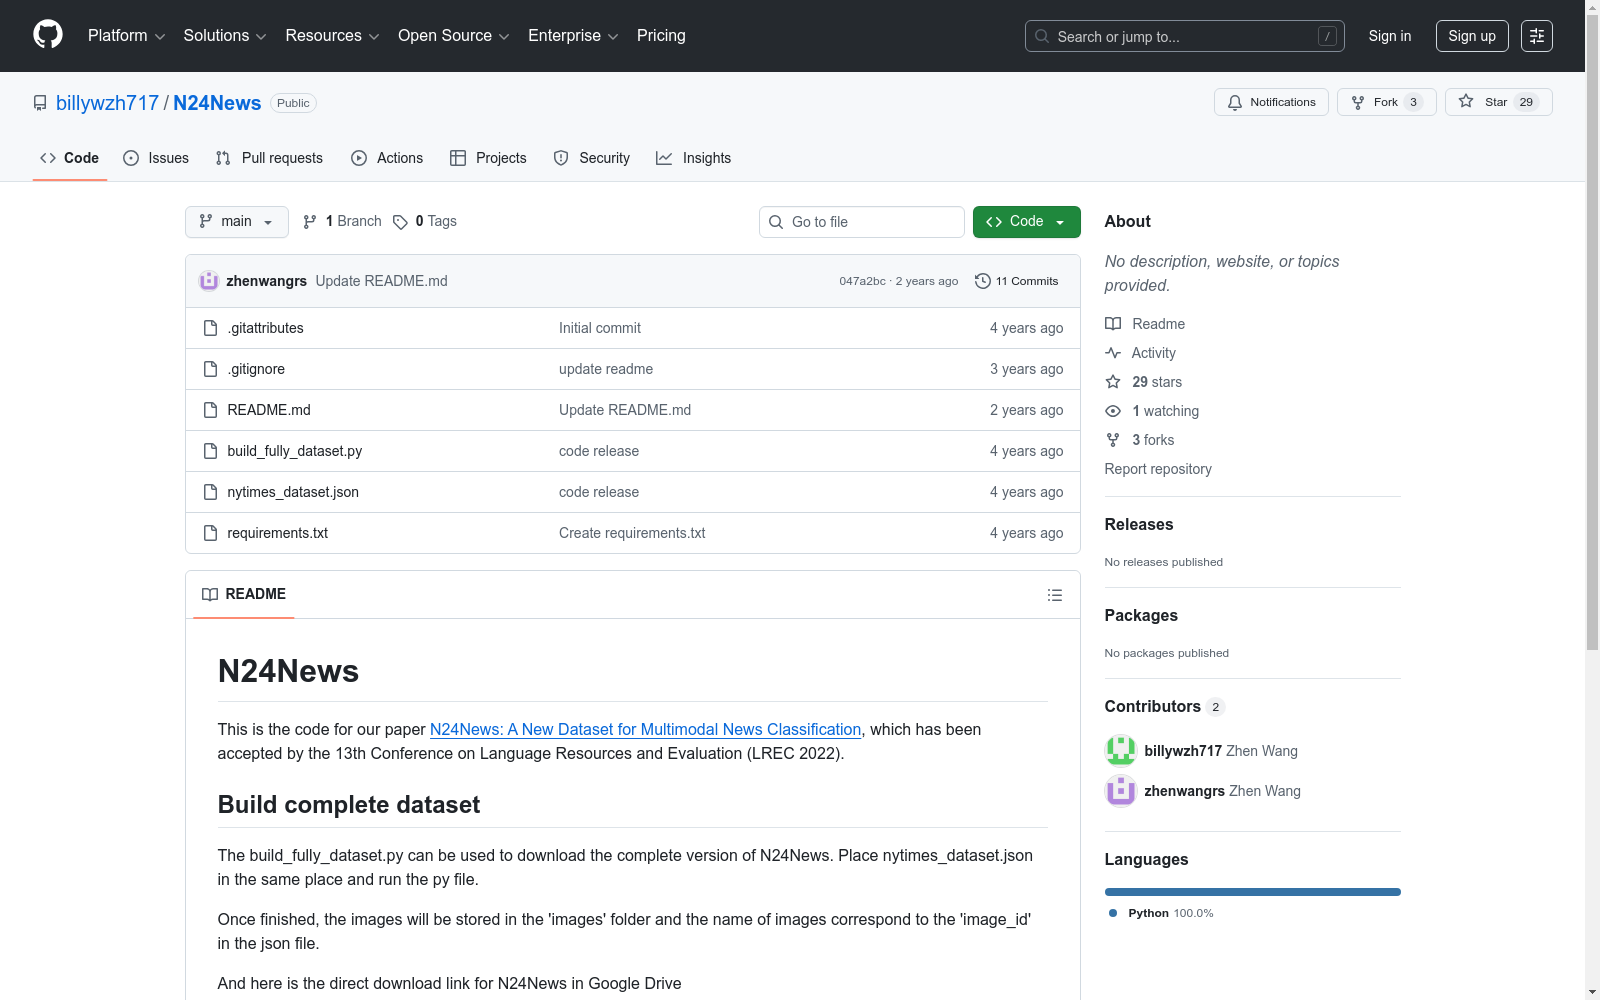Click billywzh717 contributor avatar
This screenshot has height=1000, width=1600.
click(1121, 751)
